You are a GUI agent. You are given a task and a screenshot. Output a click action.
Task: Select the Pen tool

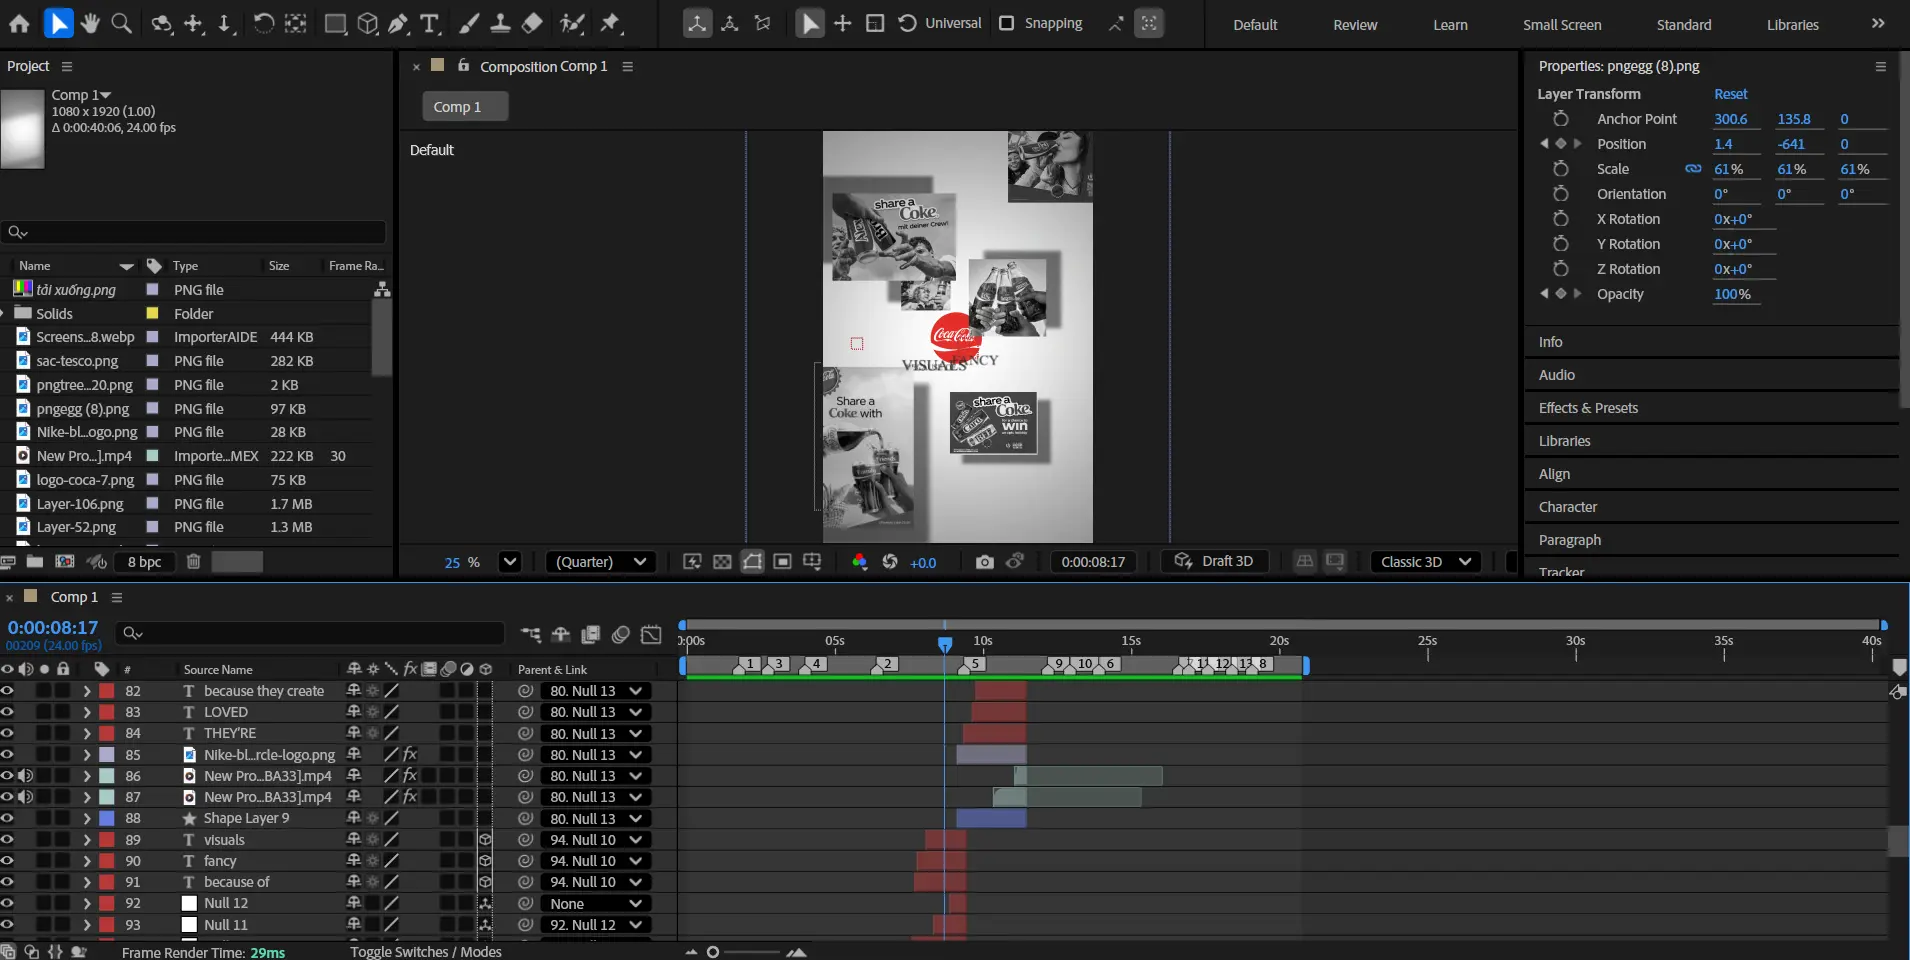tap(398, 23)
